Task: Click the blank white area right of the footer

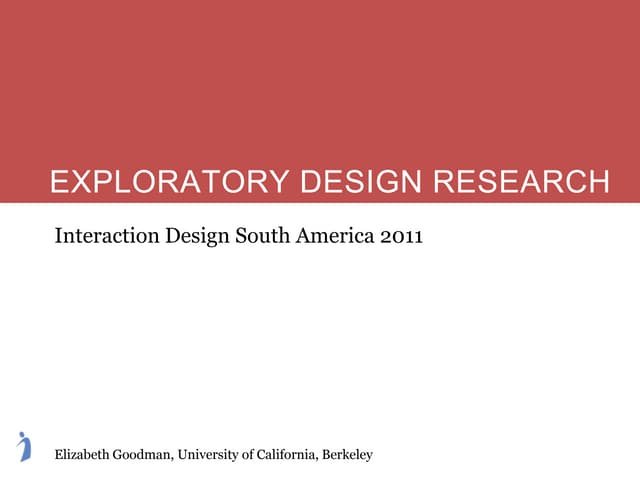Action: pos(510,455)
